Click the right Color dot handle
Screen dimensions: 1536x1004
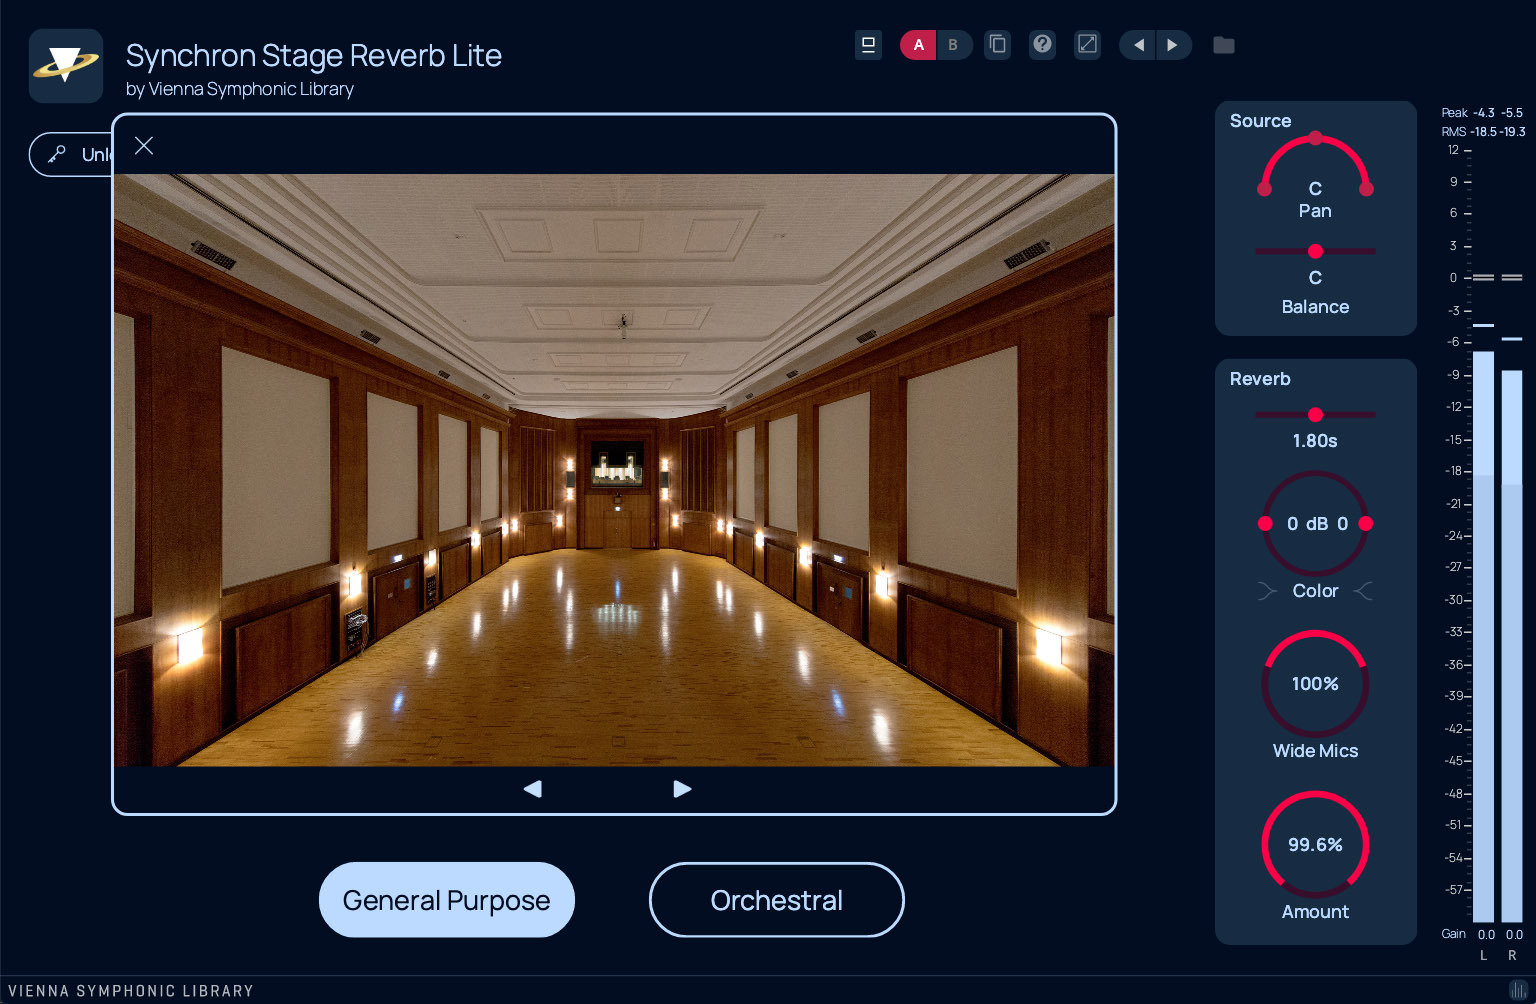1366,524
